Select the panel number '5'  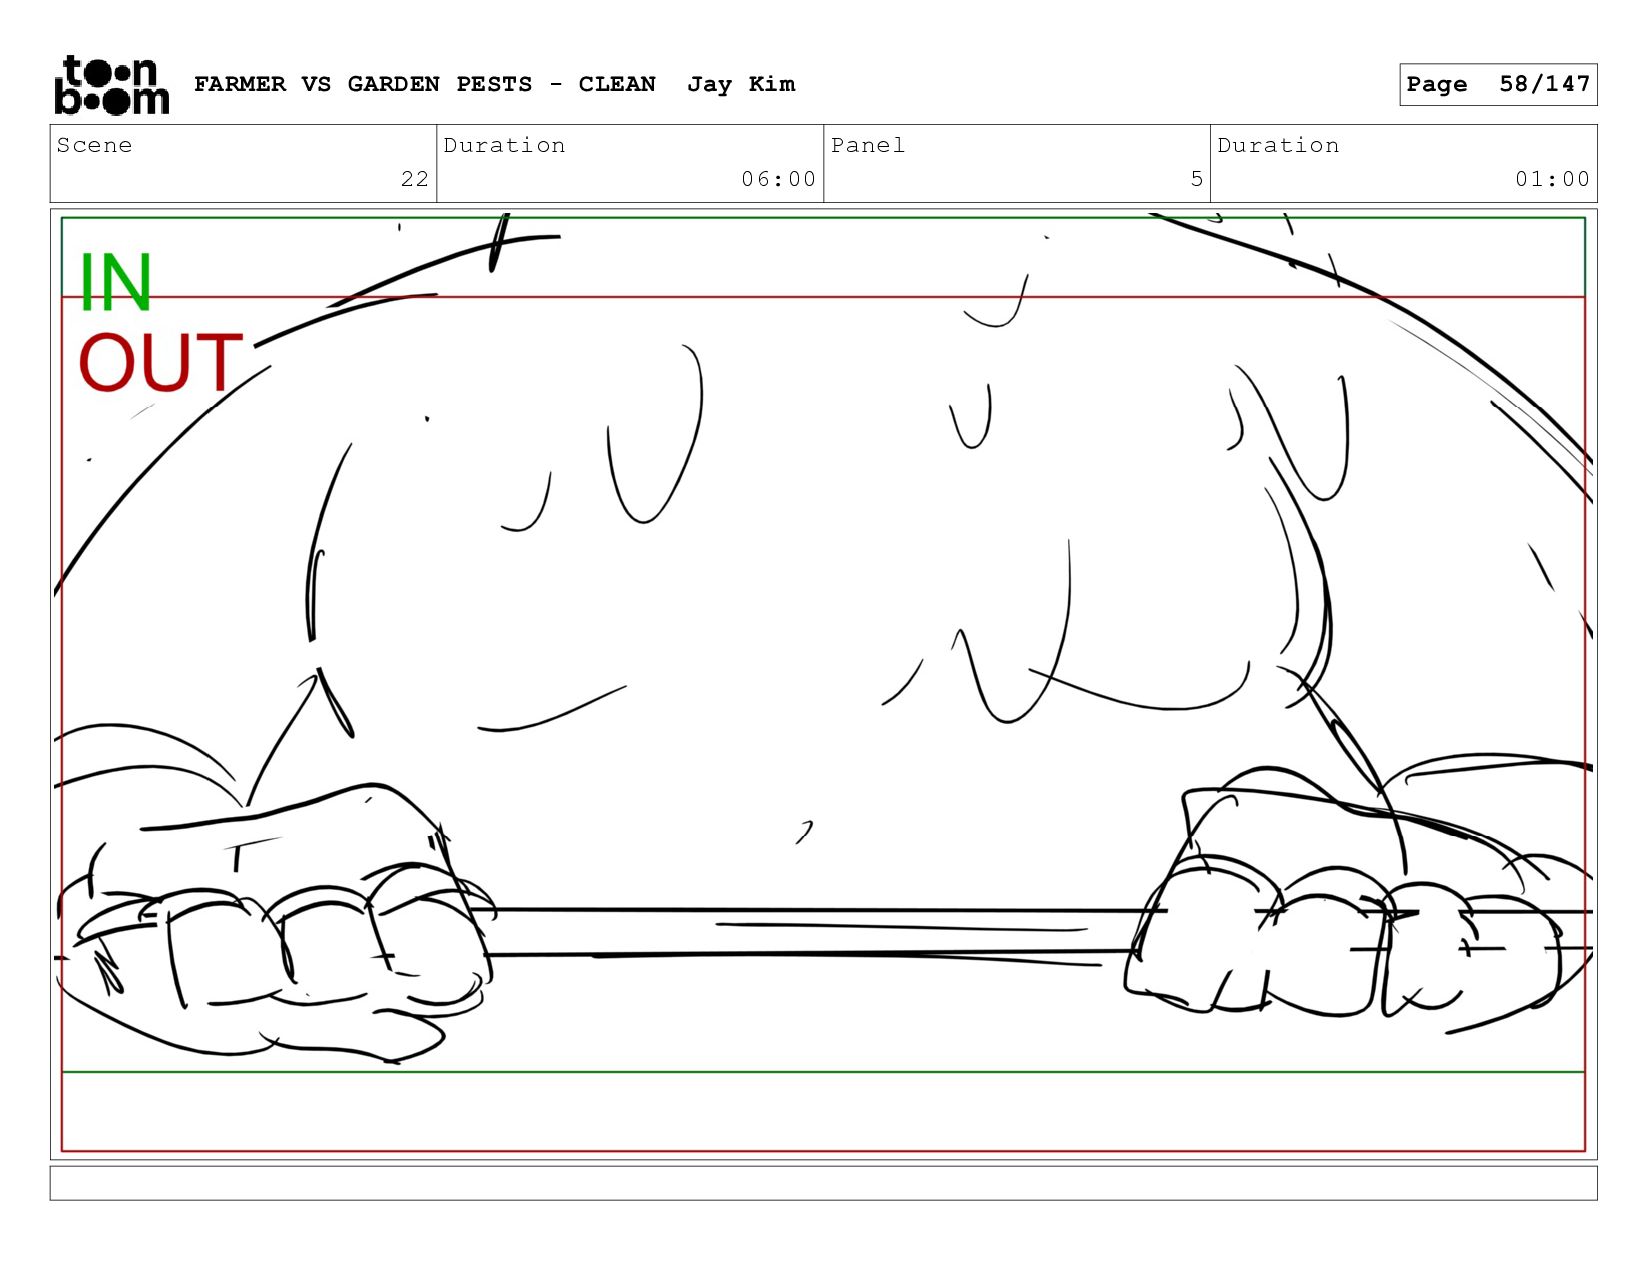[x=1197, y=179]
